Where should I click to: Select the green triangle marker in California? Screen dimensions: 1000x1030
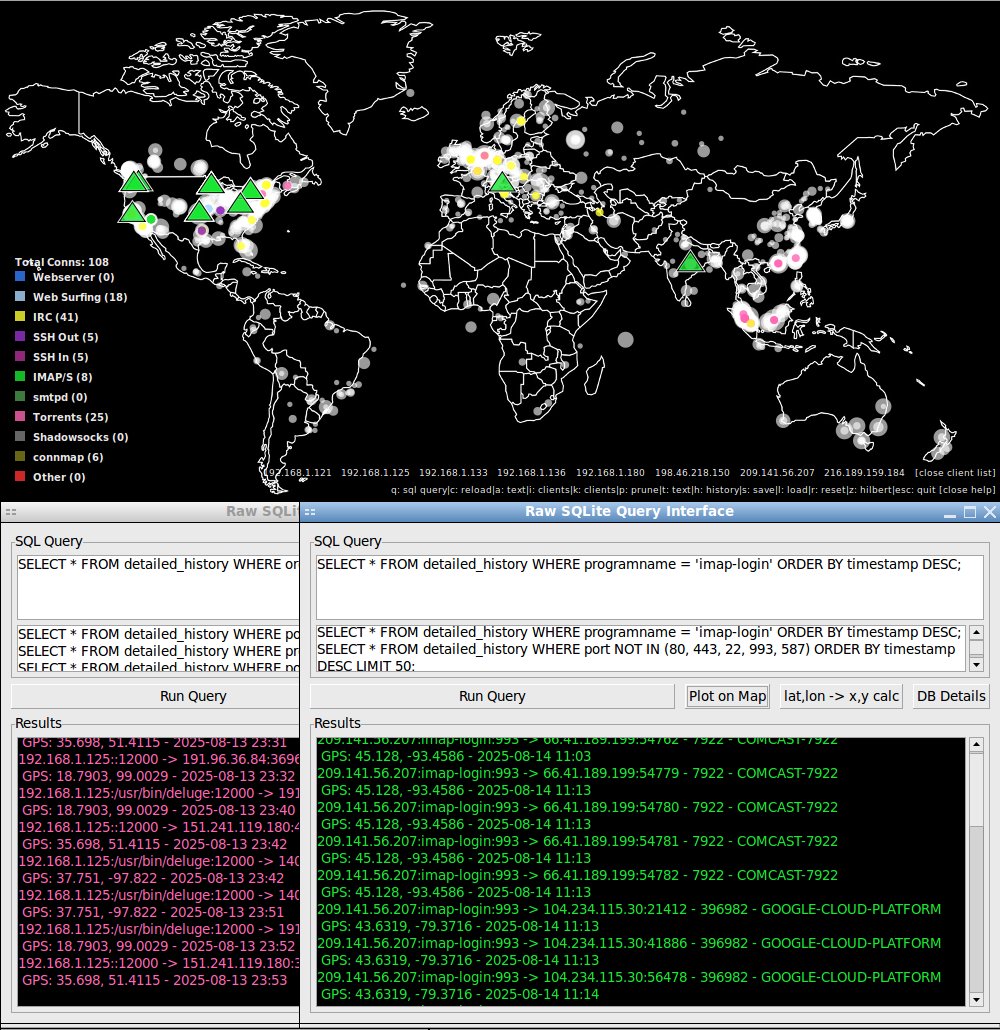pyautogui.click(x=133, y=213)
